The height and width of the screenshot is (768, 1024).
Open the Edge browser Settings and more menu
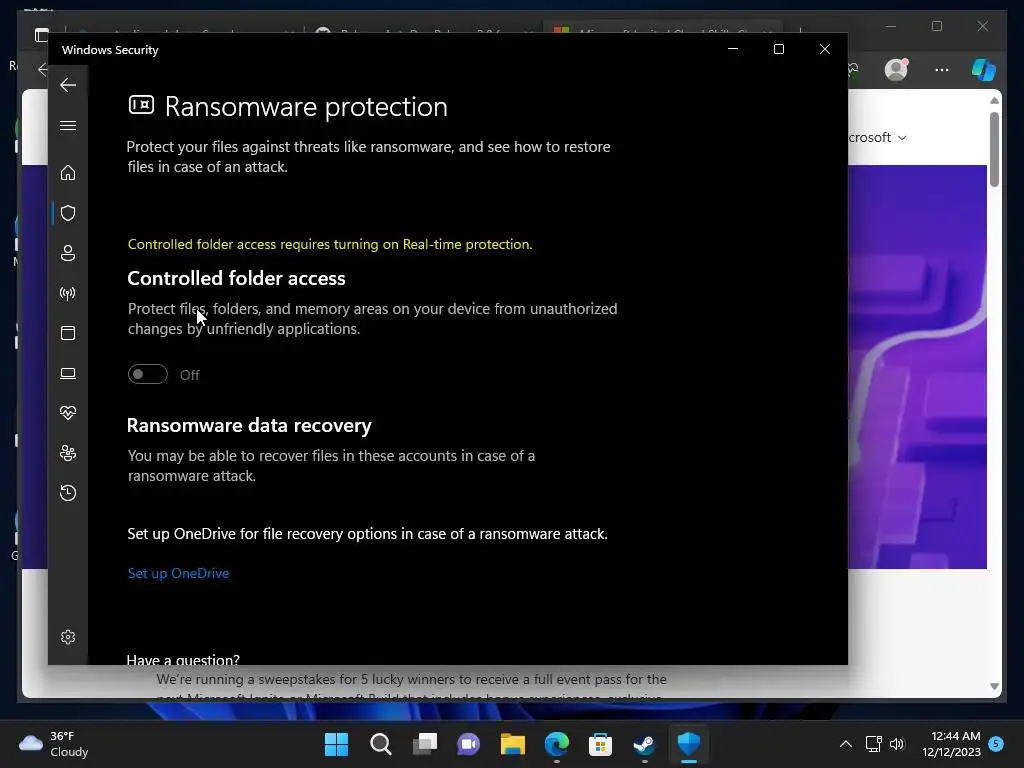click(x=942, y=70)
